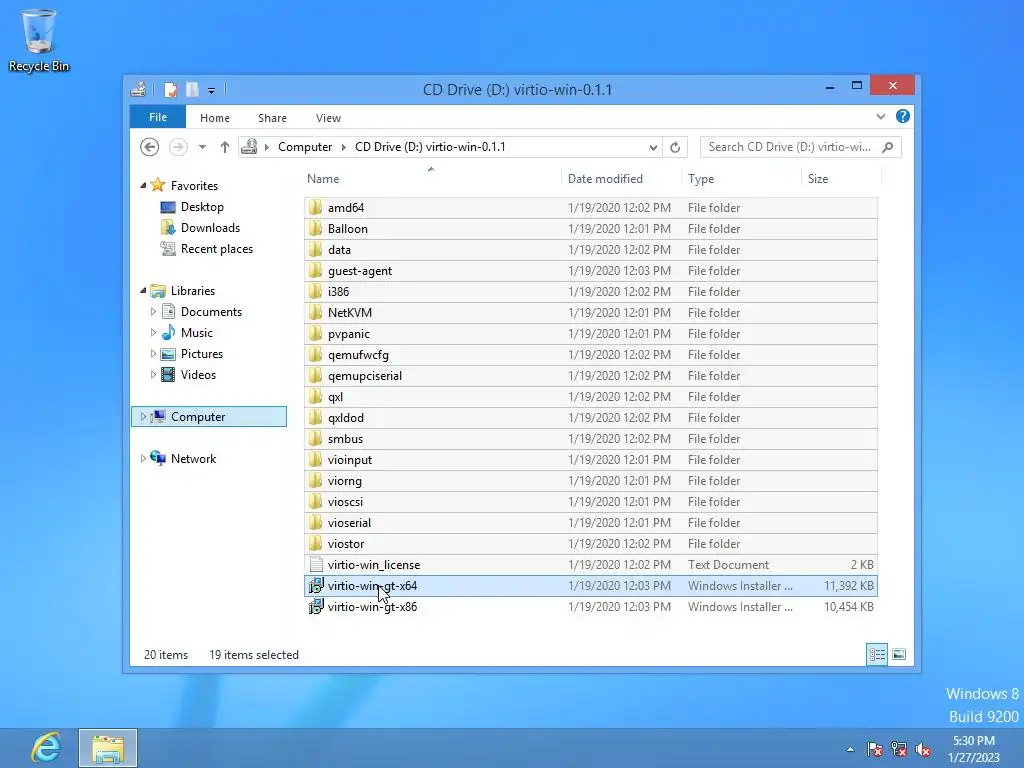Click the vioinput folder name
Screen dimensions: 1024x768
[x=350, y=460]
